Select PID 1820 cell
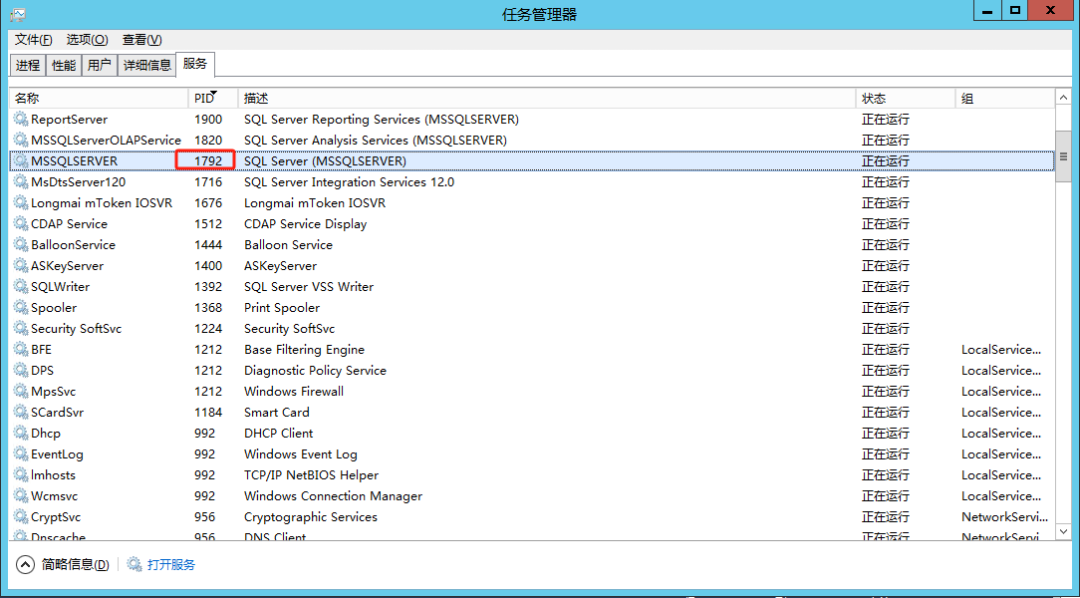Screen dimensions: 1080x598 [x=208, y=140]
